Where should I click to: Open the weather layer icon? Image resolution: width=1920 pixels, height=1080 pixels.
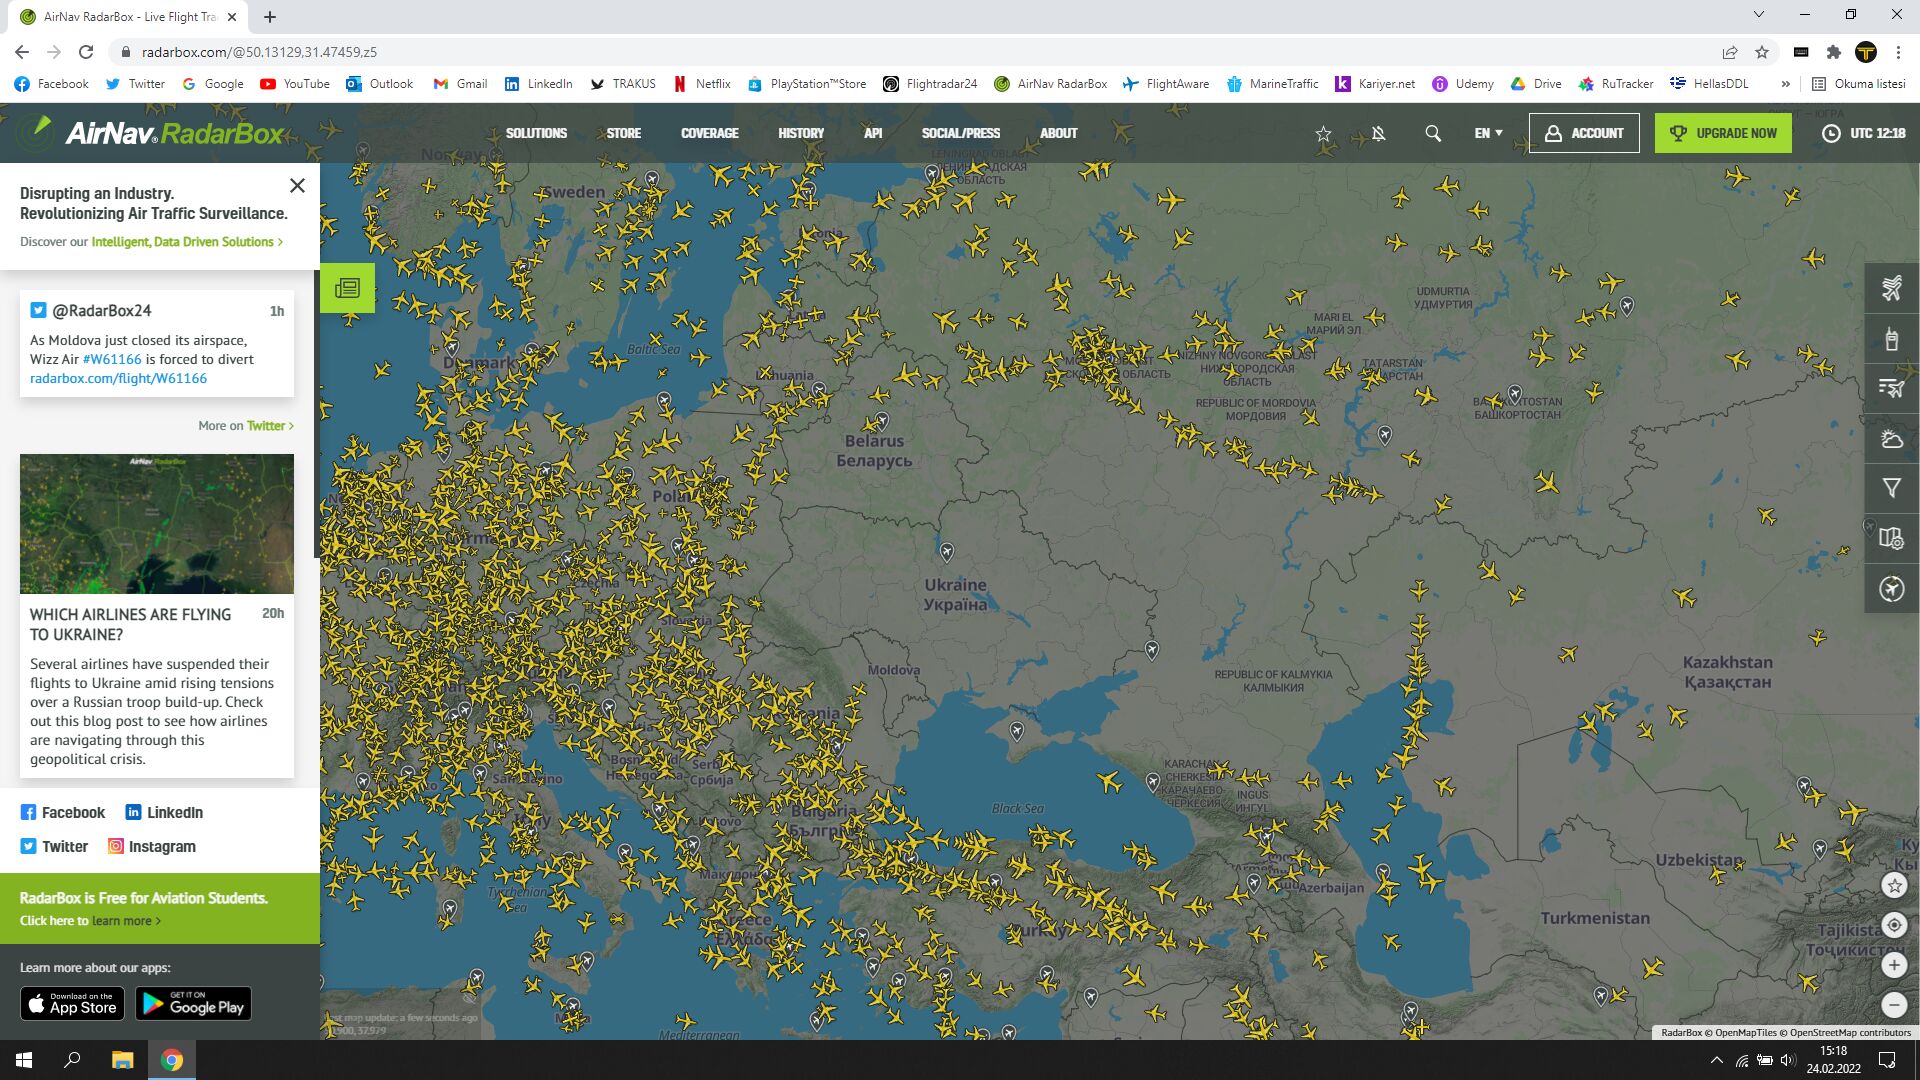pyautogui.click(x=1891, y=439)
